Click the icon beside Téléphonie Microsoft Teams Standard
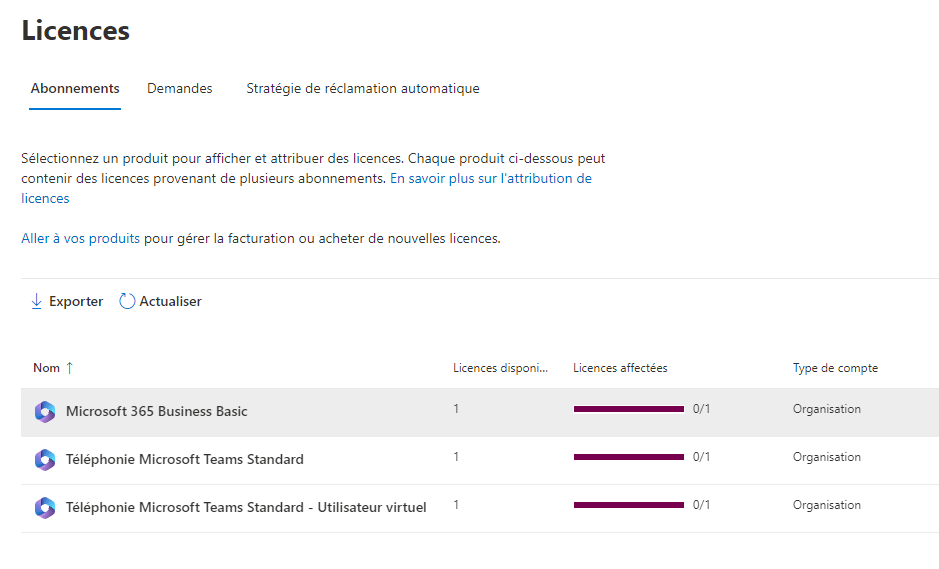Image resolution: width=939 pixels, height=569 pixels. 45,459
